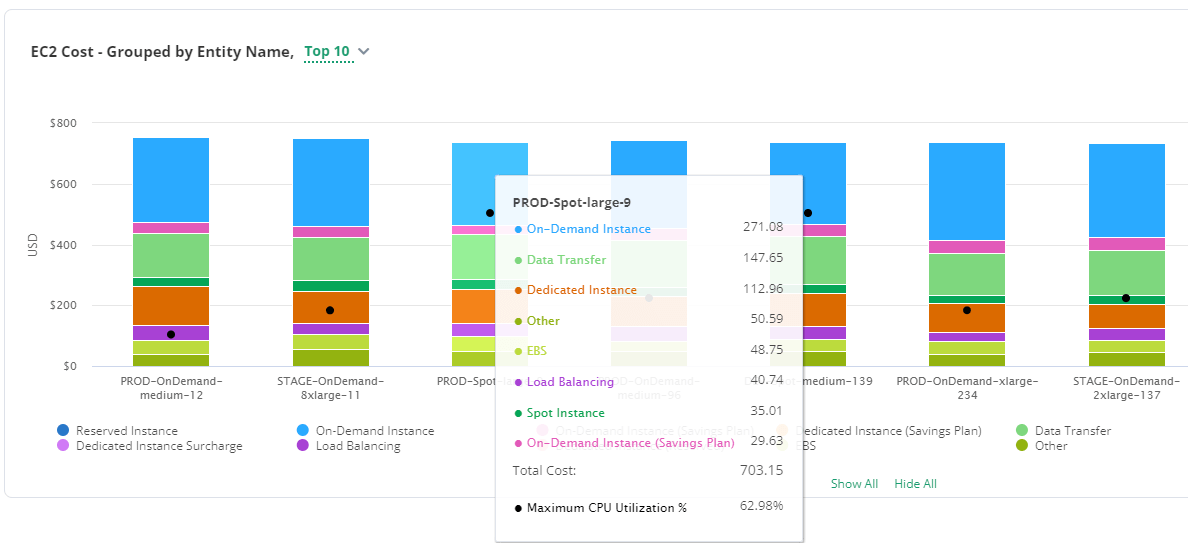This screenshot has height=543, width=1188.
Task: Select Data Transfer segment of PROD-OnDemand-medium-12 bar
Action: (170, 255)
